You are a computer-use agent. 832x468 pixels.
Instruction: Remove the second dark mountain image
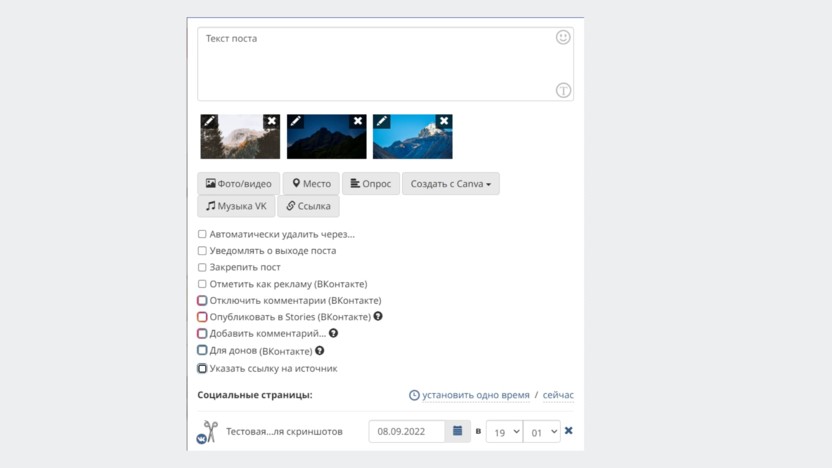click(x=358, y=121)
